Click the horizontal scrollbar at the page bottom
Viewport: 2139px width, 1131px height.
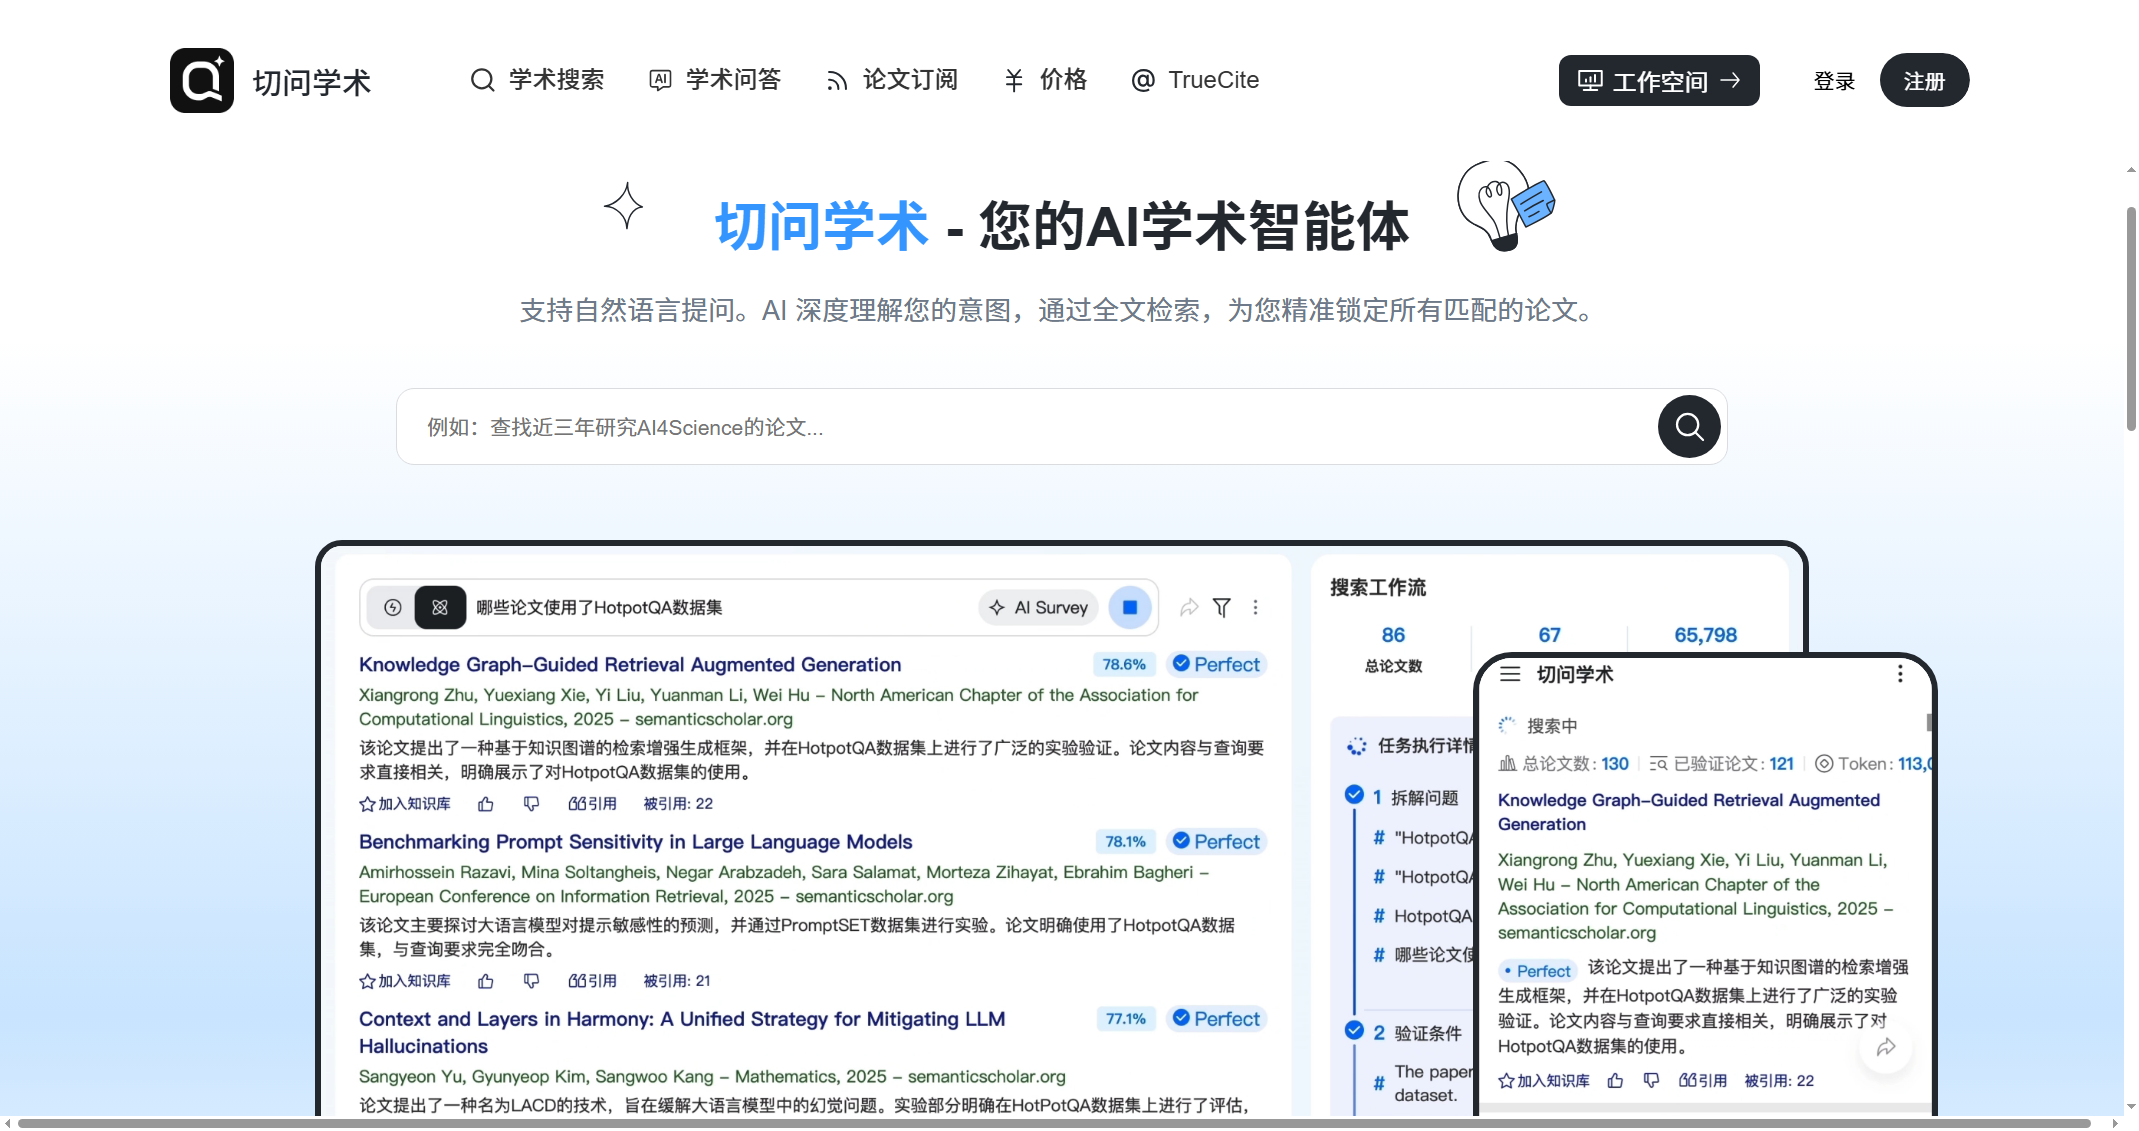1054,1123
